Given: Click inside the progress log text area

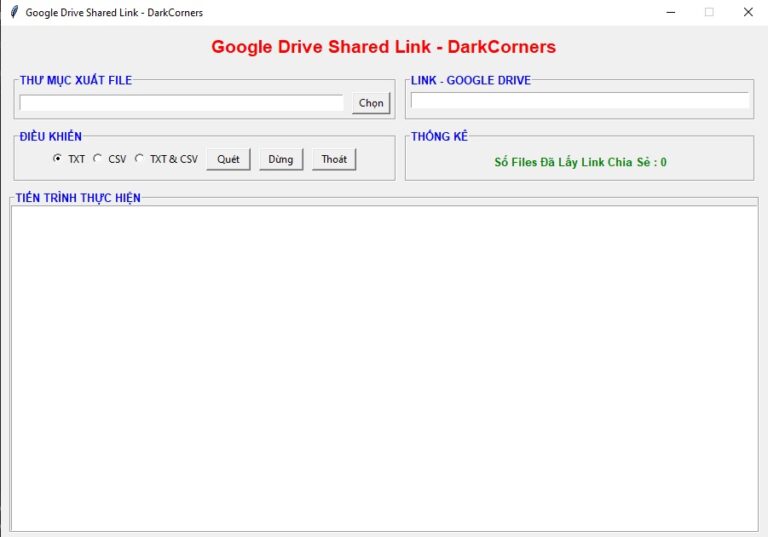Looking at the screenshot, I should (x=384, y=368).
